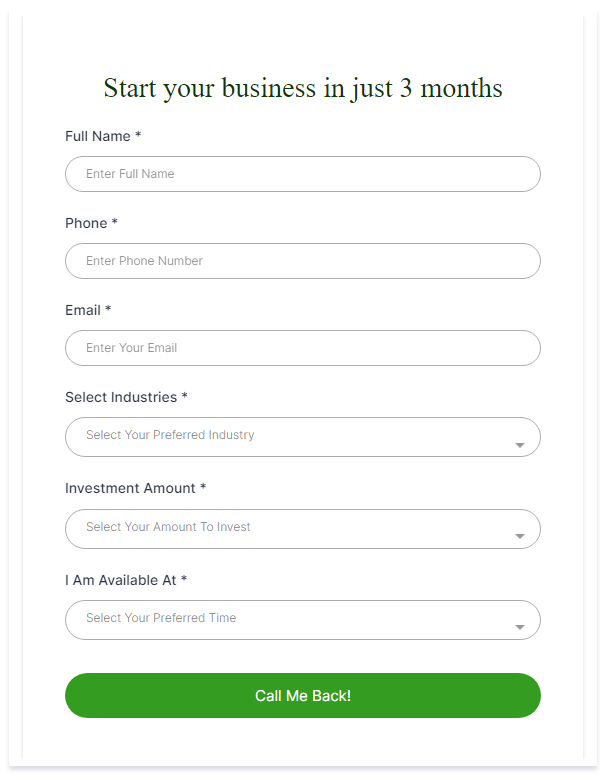609x780 pixels.
Task: Open the Select Your Preferred Industry dropdown
Action: point(303,437)
